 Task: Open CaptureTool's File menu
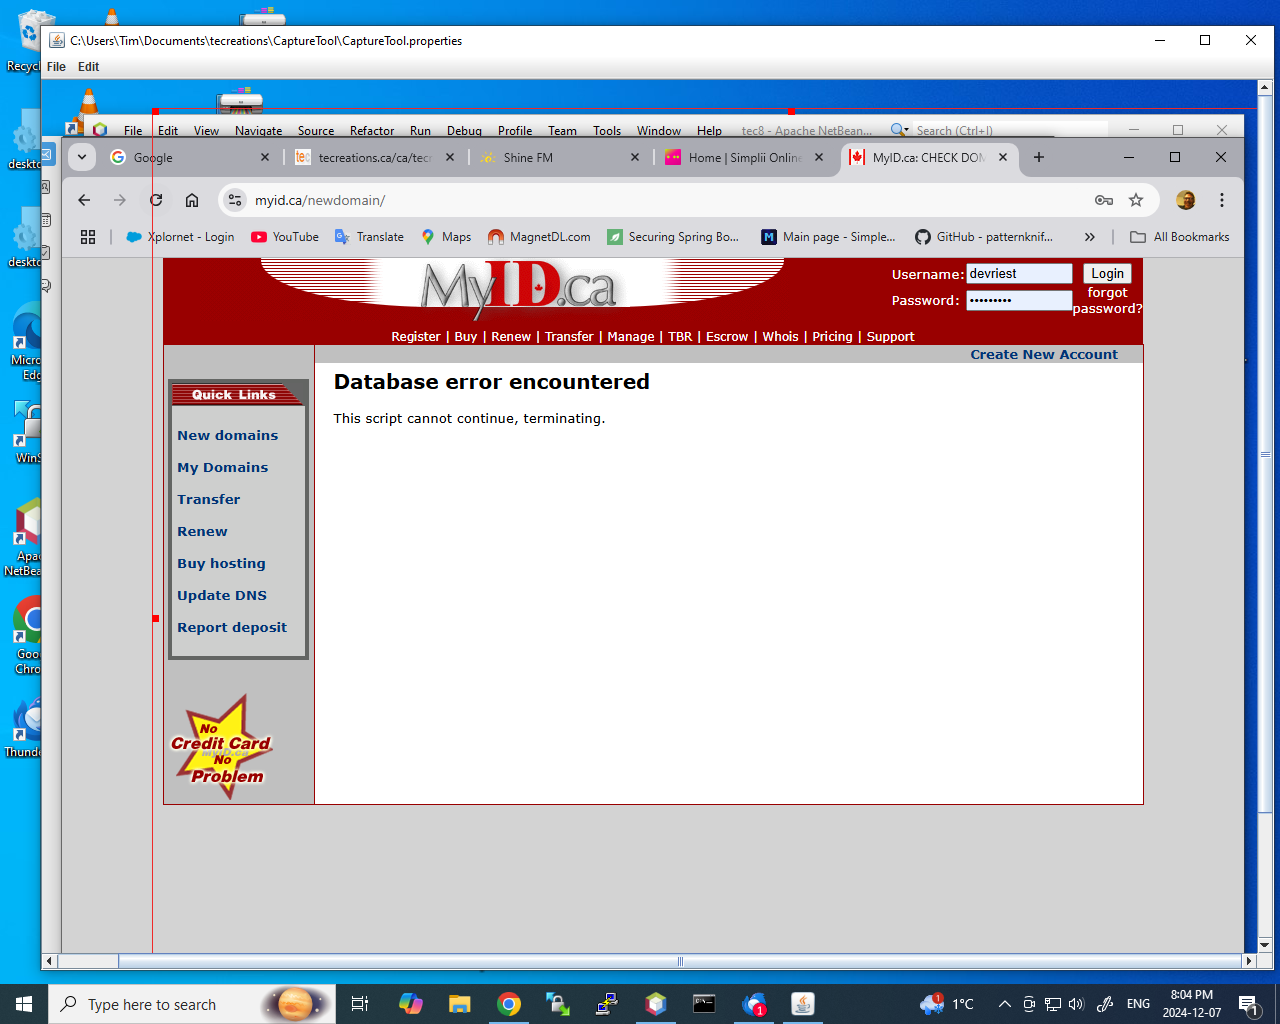[56, 67]
